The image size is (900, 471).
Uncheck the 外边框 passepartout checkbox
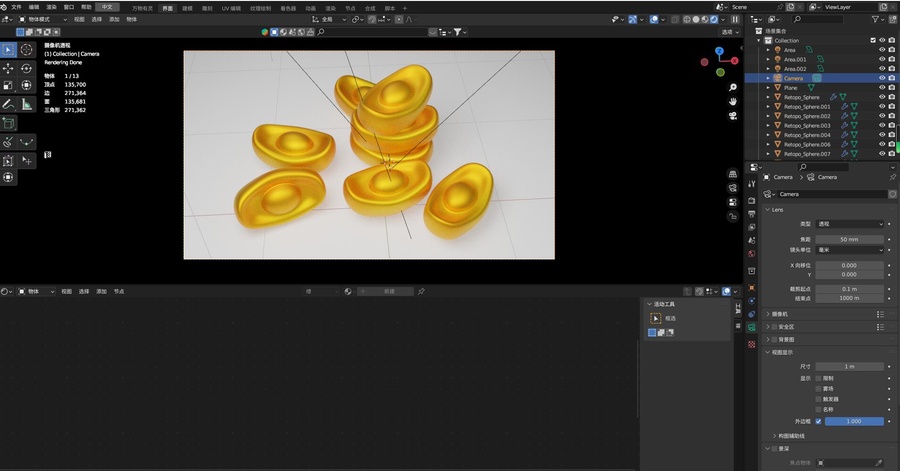818,421
